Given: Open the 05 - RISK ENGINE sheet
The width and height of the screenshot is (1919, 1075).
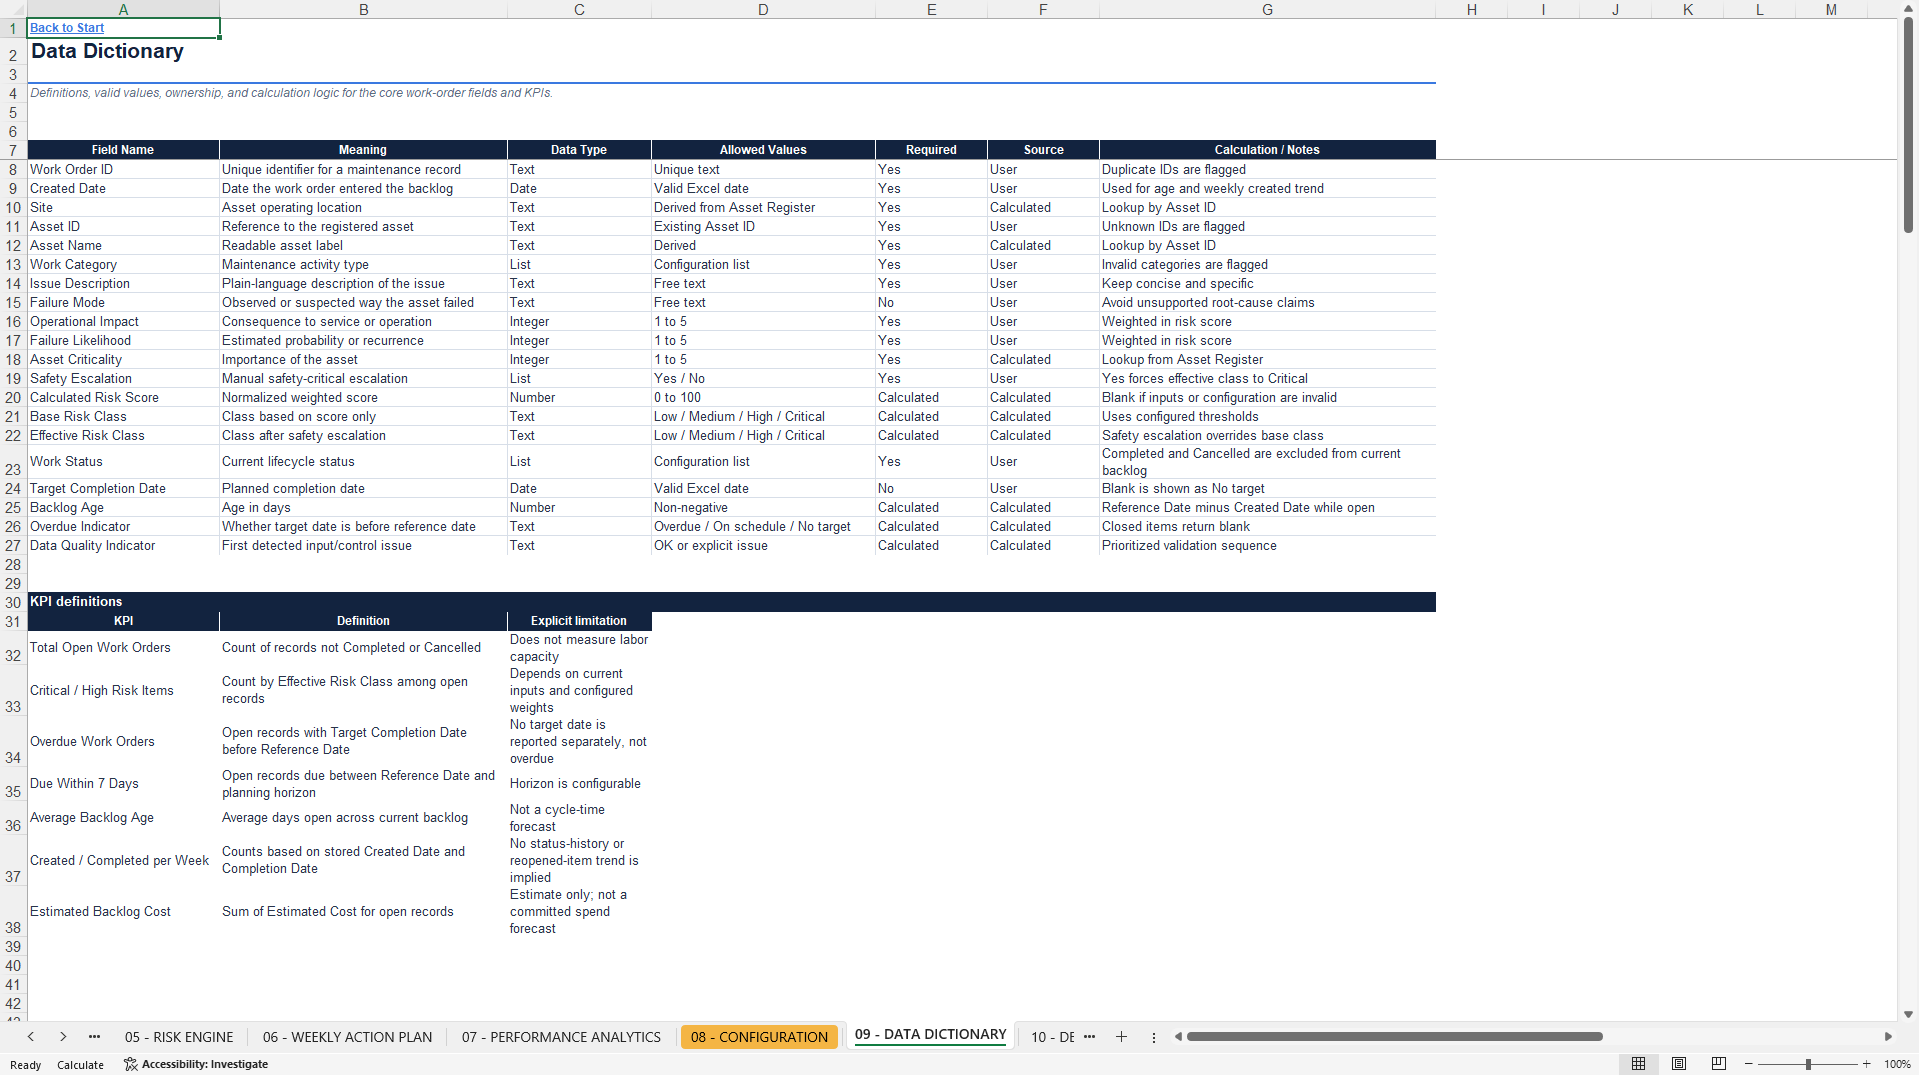Looking at the screenshot, I should (179, 1037).
